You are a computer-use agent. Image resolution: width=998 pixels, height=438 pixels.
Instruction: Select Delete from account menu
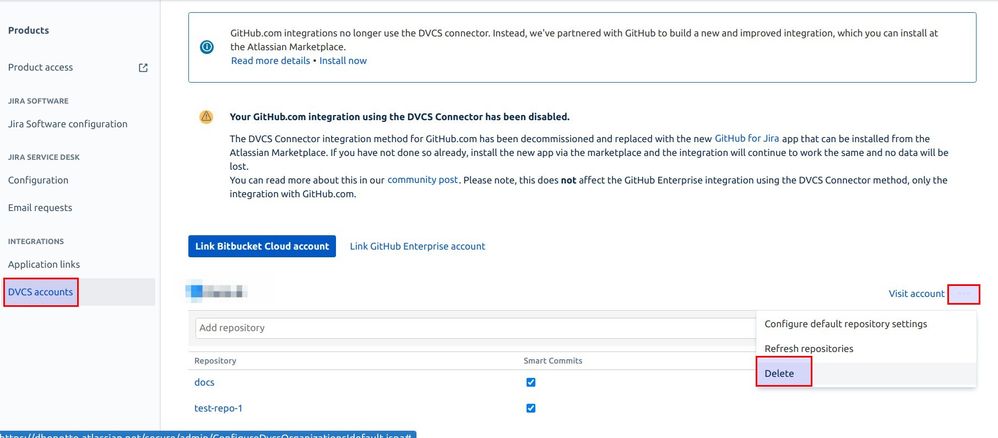[866, 374]
